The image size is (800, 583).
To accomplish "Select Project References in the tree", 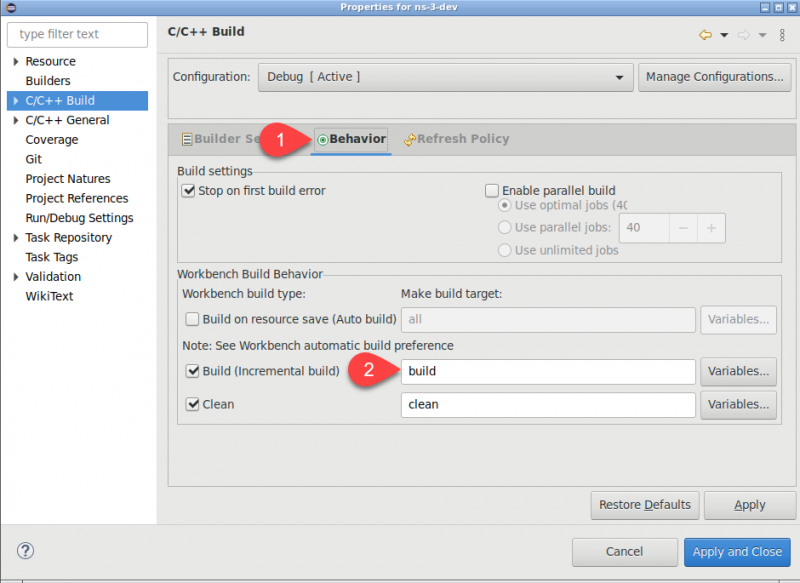I will point(77,198).
